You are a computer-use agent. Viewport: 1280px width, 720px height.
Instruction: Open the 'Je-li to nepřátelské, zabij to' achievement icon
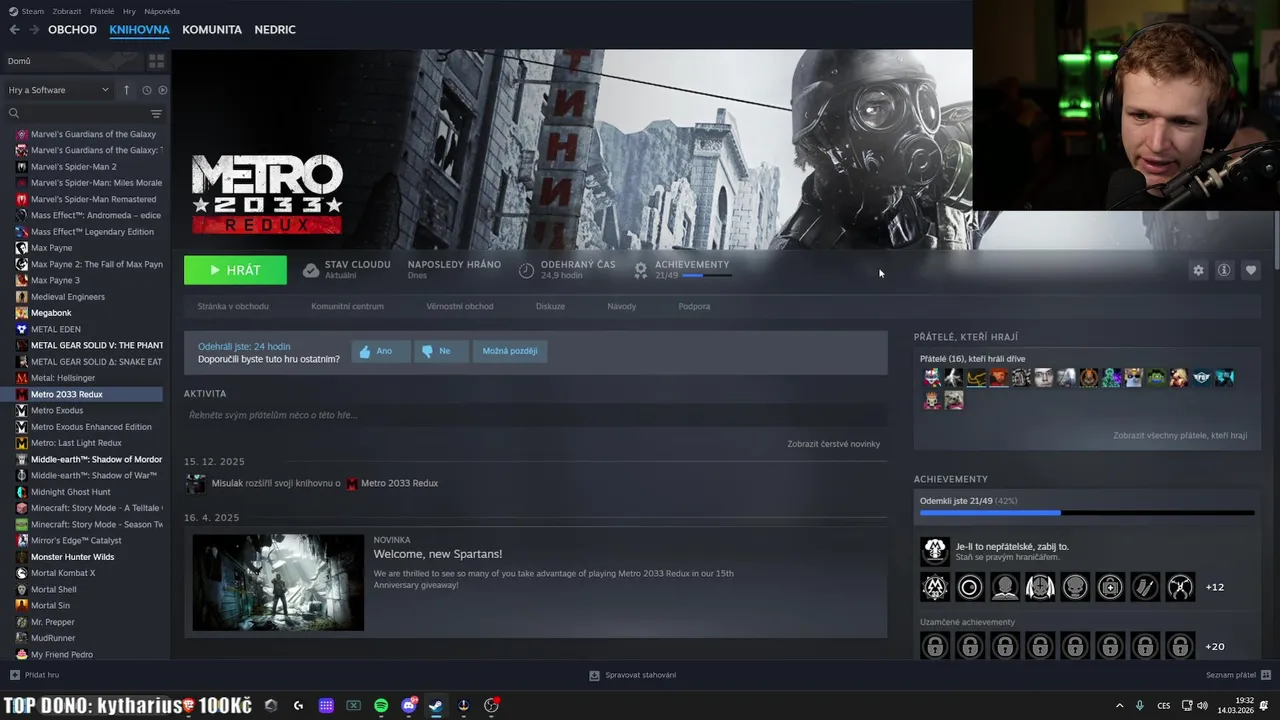(x=935, y=551)
